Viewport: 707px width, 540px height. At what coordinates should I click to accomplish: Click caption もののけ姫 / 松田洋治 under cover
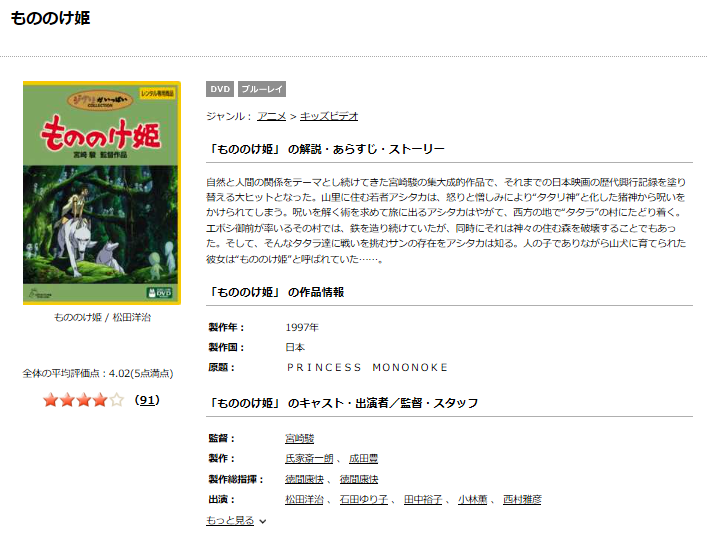click(102, 317)
